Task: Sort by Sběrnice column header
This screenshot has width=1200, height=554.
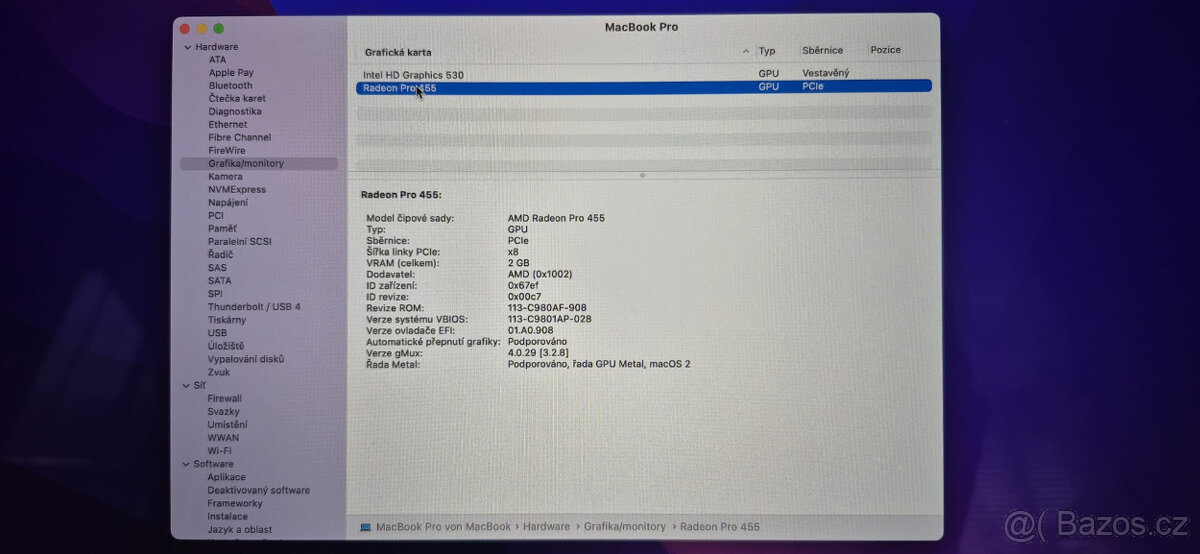Action: click(822, 50)
